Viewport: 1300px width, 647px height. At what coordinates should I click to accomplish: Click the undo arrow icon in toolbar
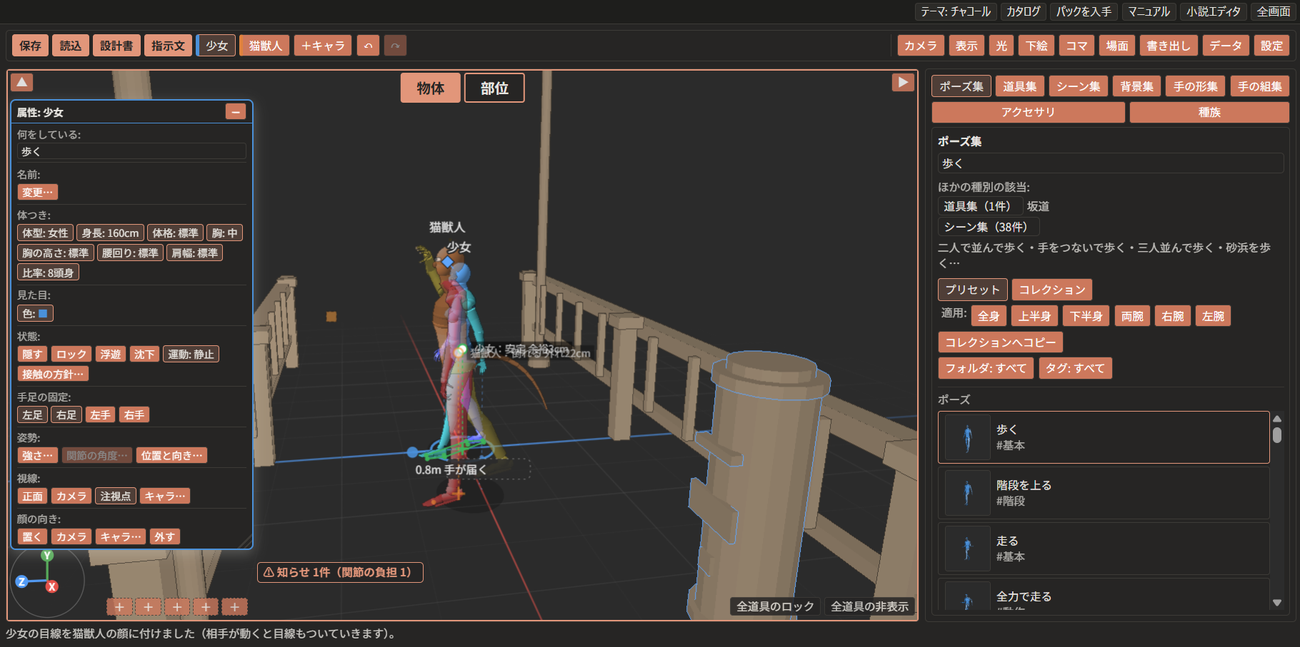368,46
